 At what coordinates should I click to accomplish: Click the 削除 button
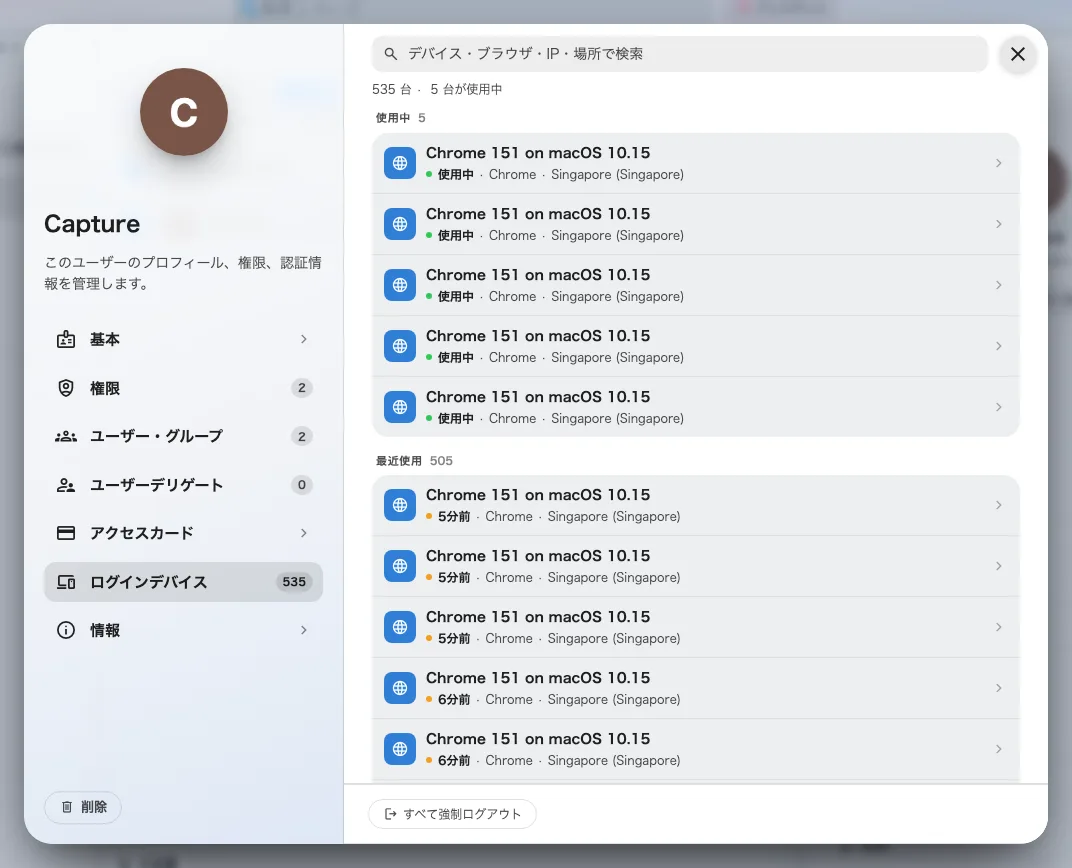(83, 807)
